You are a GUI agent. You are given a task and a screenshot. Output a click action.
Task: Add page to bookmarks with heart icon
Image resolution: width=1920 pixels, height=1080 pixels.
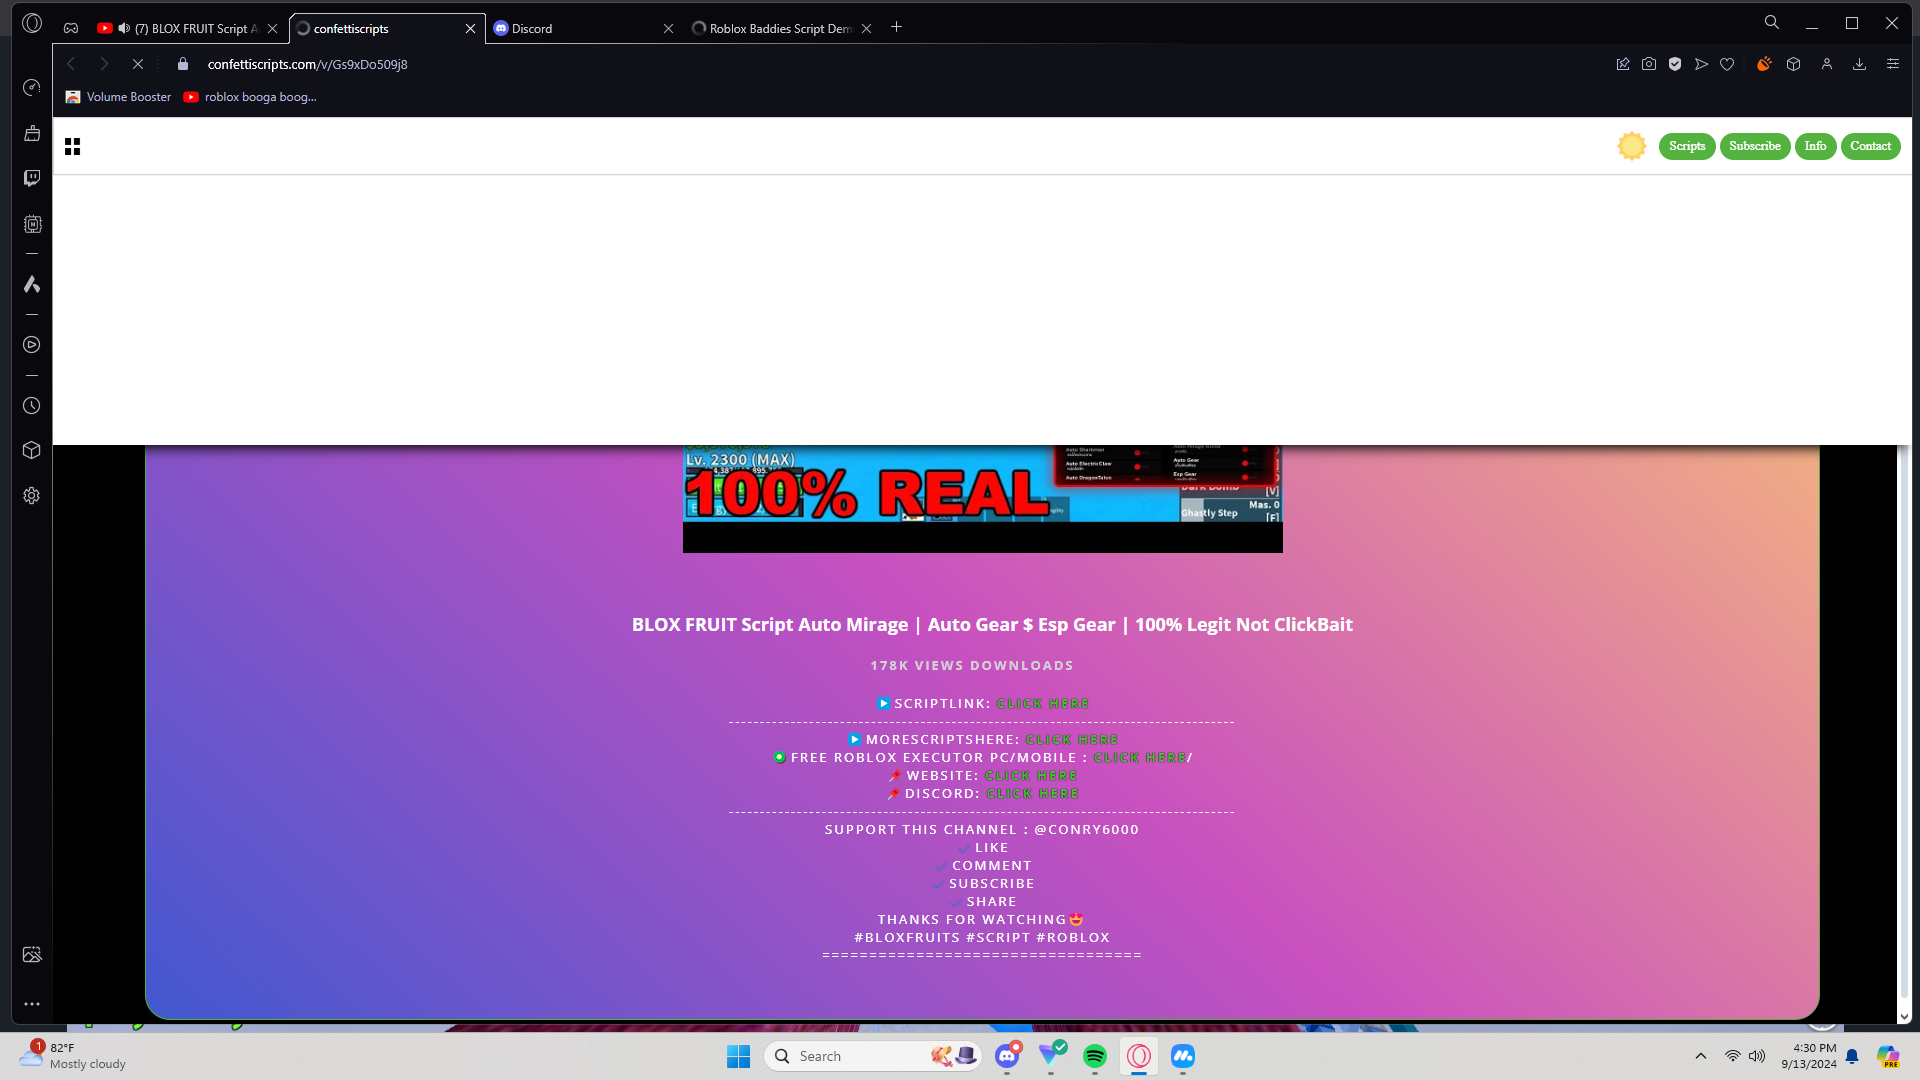coord(1727,64)
